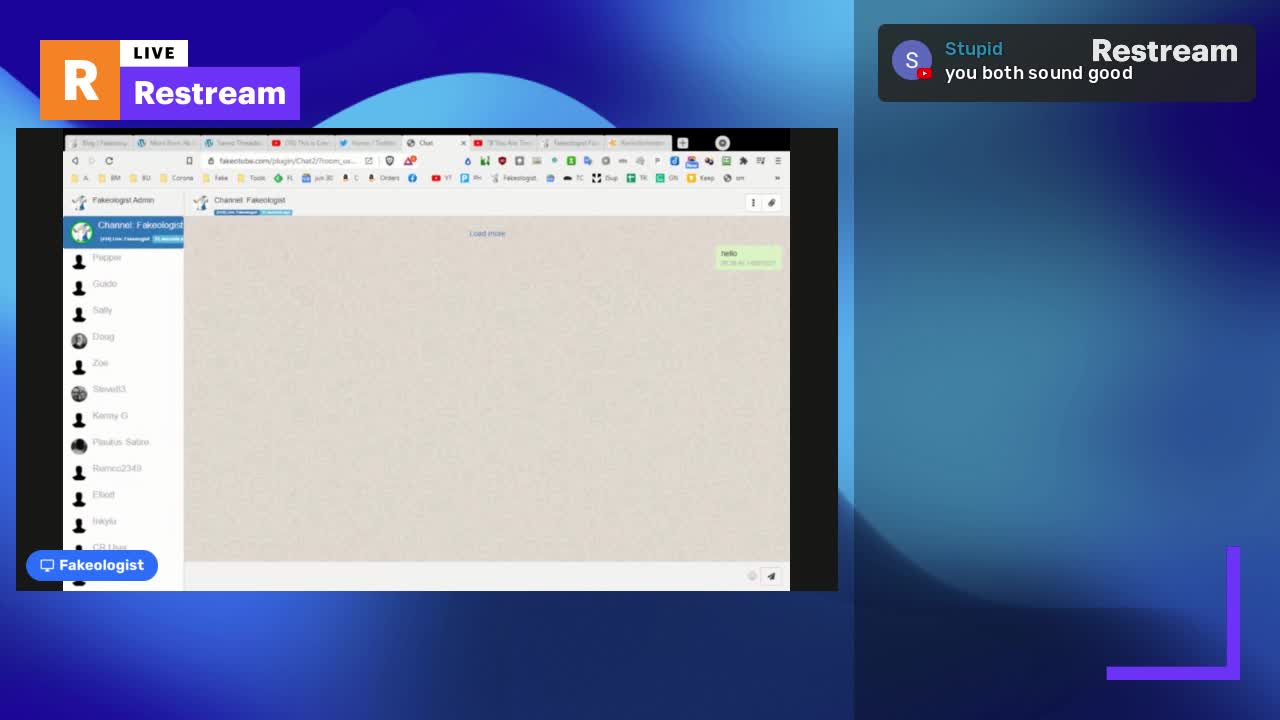Screen dimensions: 1280x720
Task: Expand the bookmarks overflow chevron
Action: tap(777, 178)
